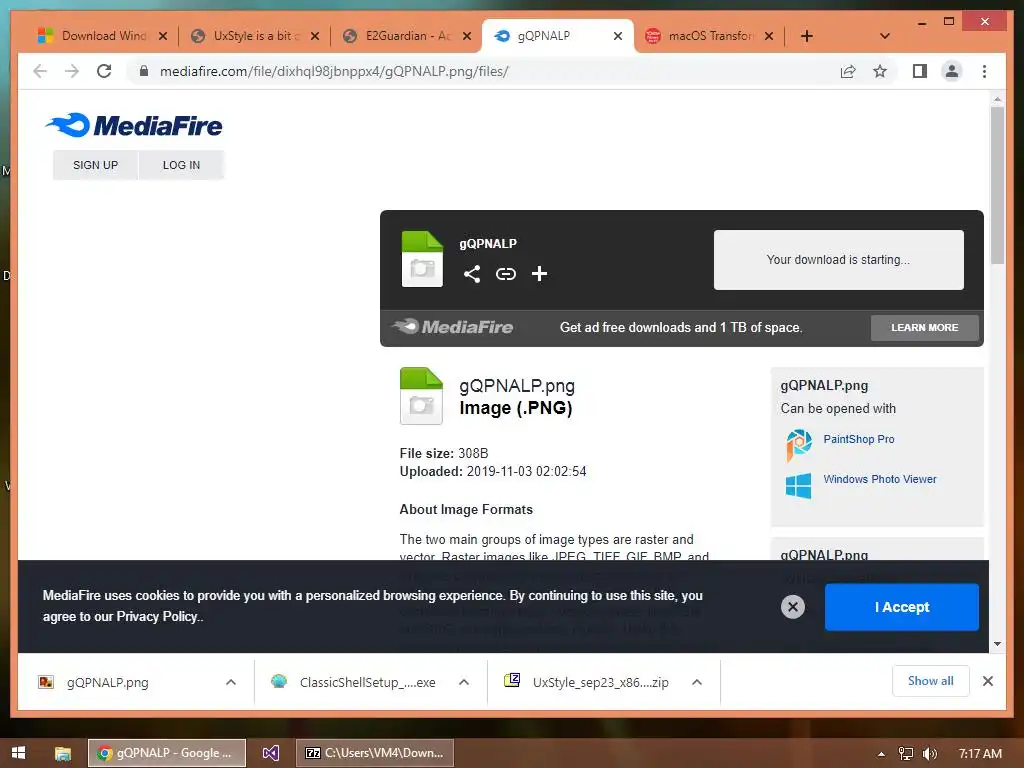Image resolution: width=1024 pixels, height=768 pixels.
Task: Click the padlock site info icon
Action: pyautogui.click(x=144, y=71)
